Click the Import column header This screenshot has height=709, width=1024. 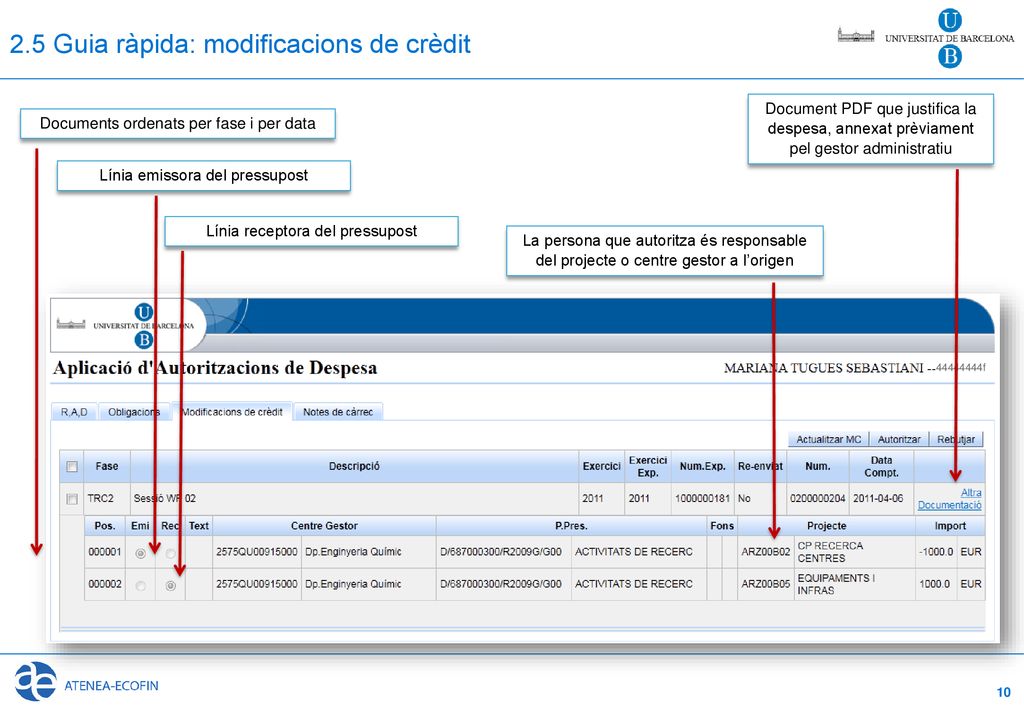[950, 526]
